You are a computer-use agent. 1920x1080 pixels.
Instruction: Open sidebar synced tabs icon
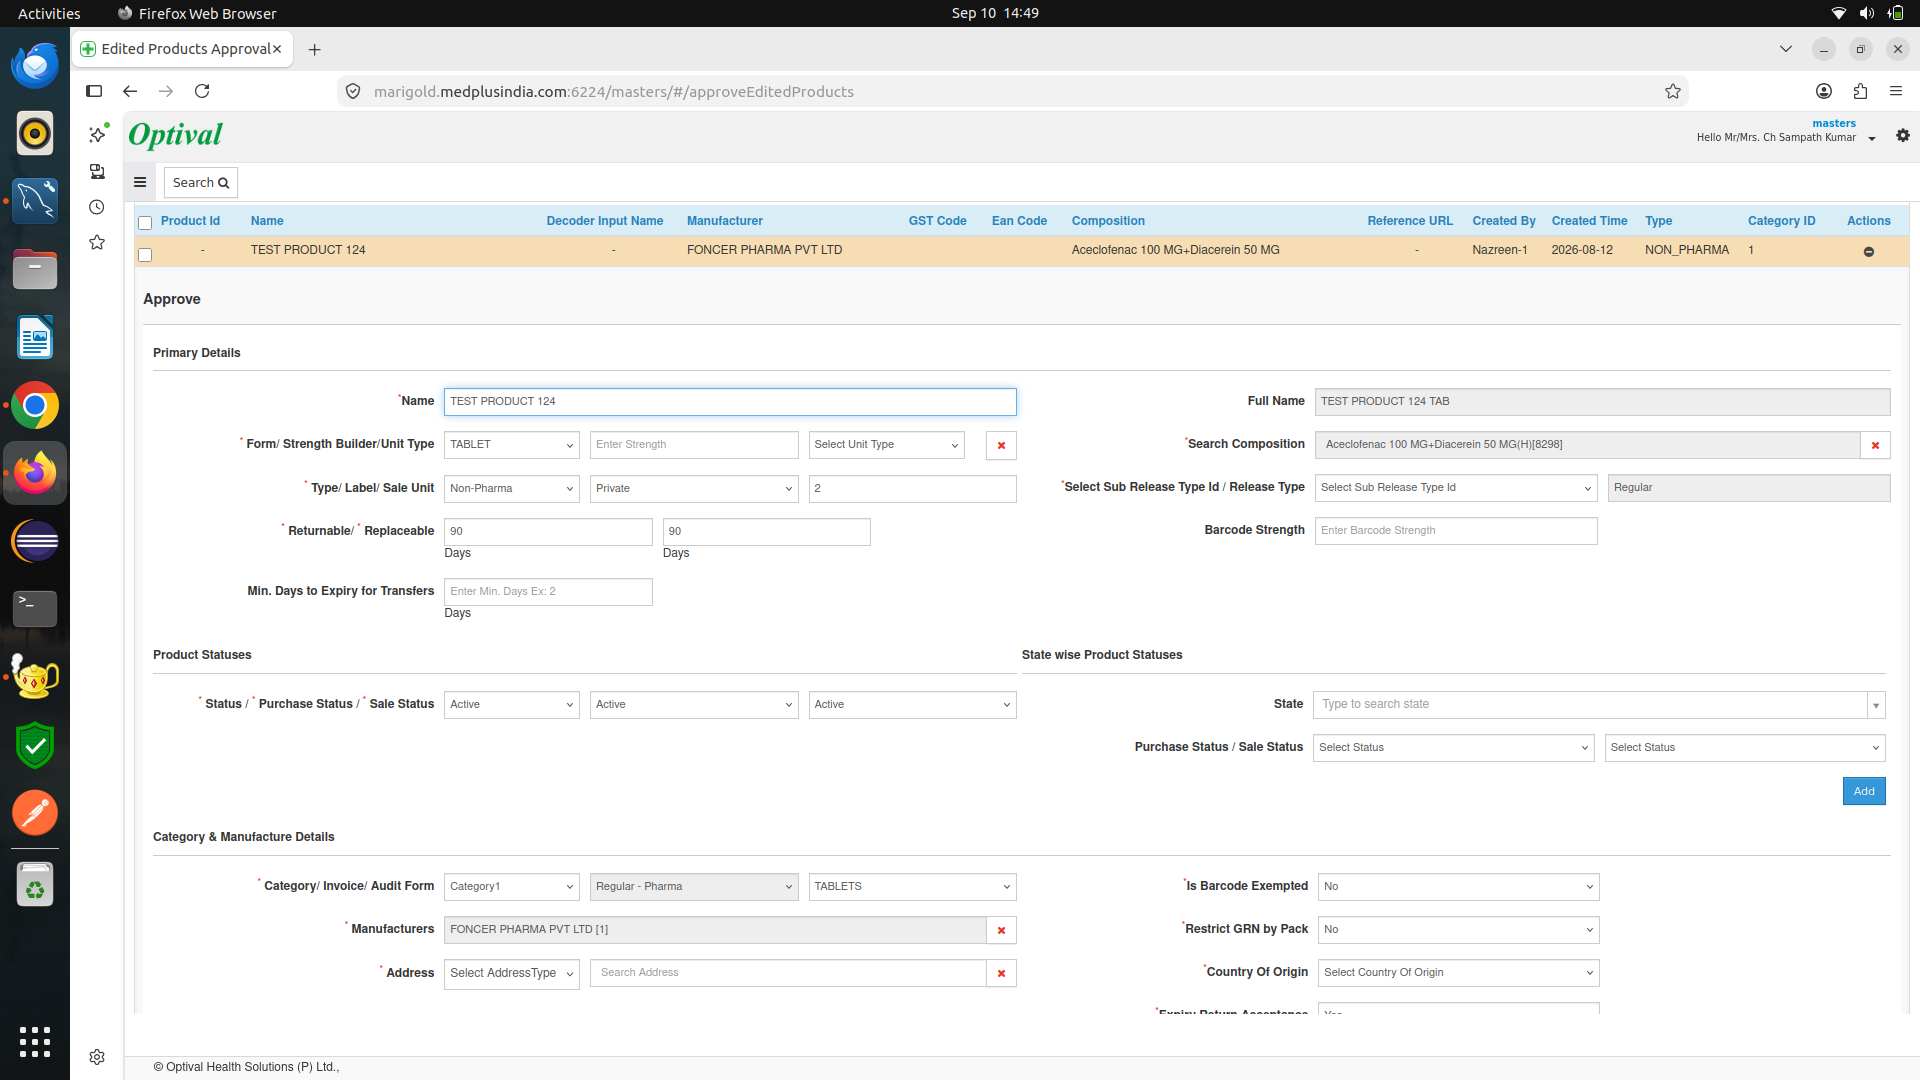tap(97, 171)
